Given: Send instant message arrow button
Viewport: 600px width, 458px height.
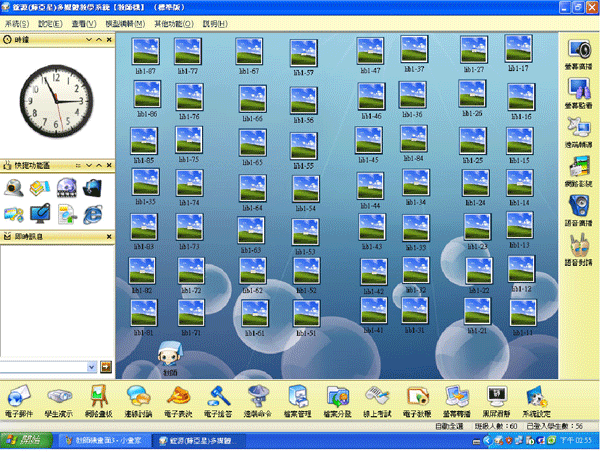Looking at the screenshot, I should coord(106,367).
